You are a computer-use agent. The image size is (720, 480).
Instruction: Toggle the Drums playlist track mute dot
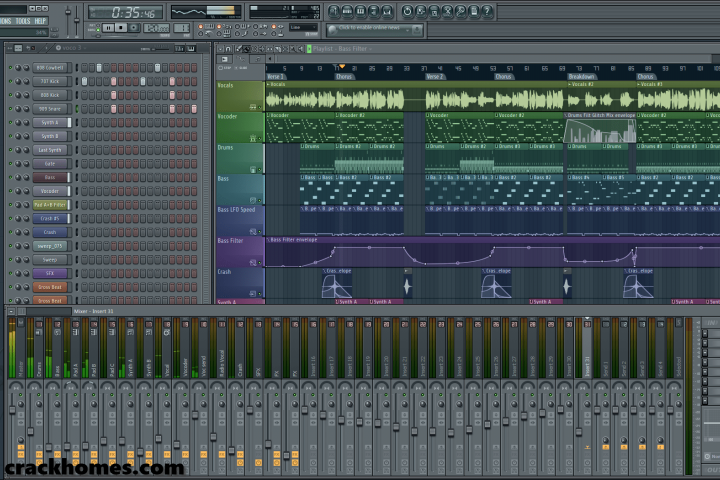tap(260, 169)
